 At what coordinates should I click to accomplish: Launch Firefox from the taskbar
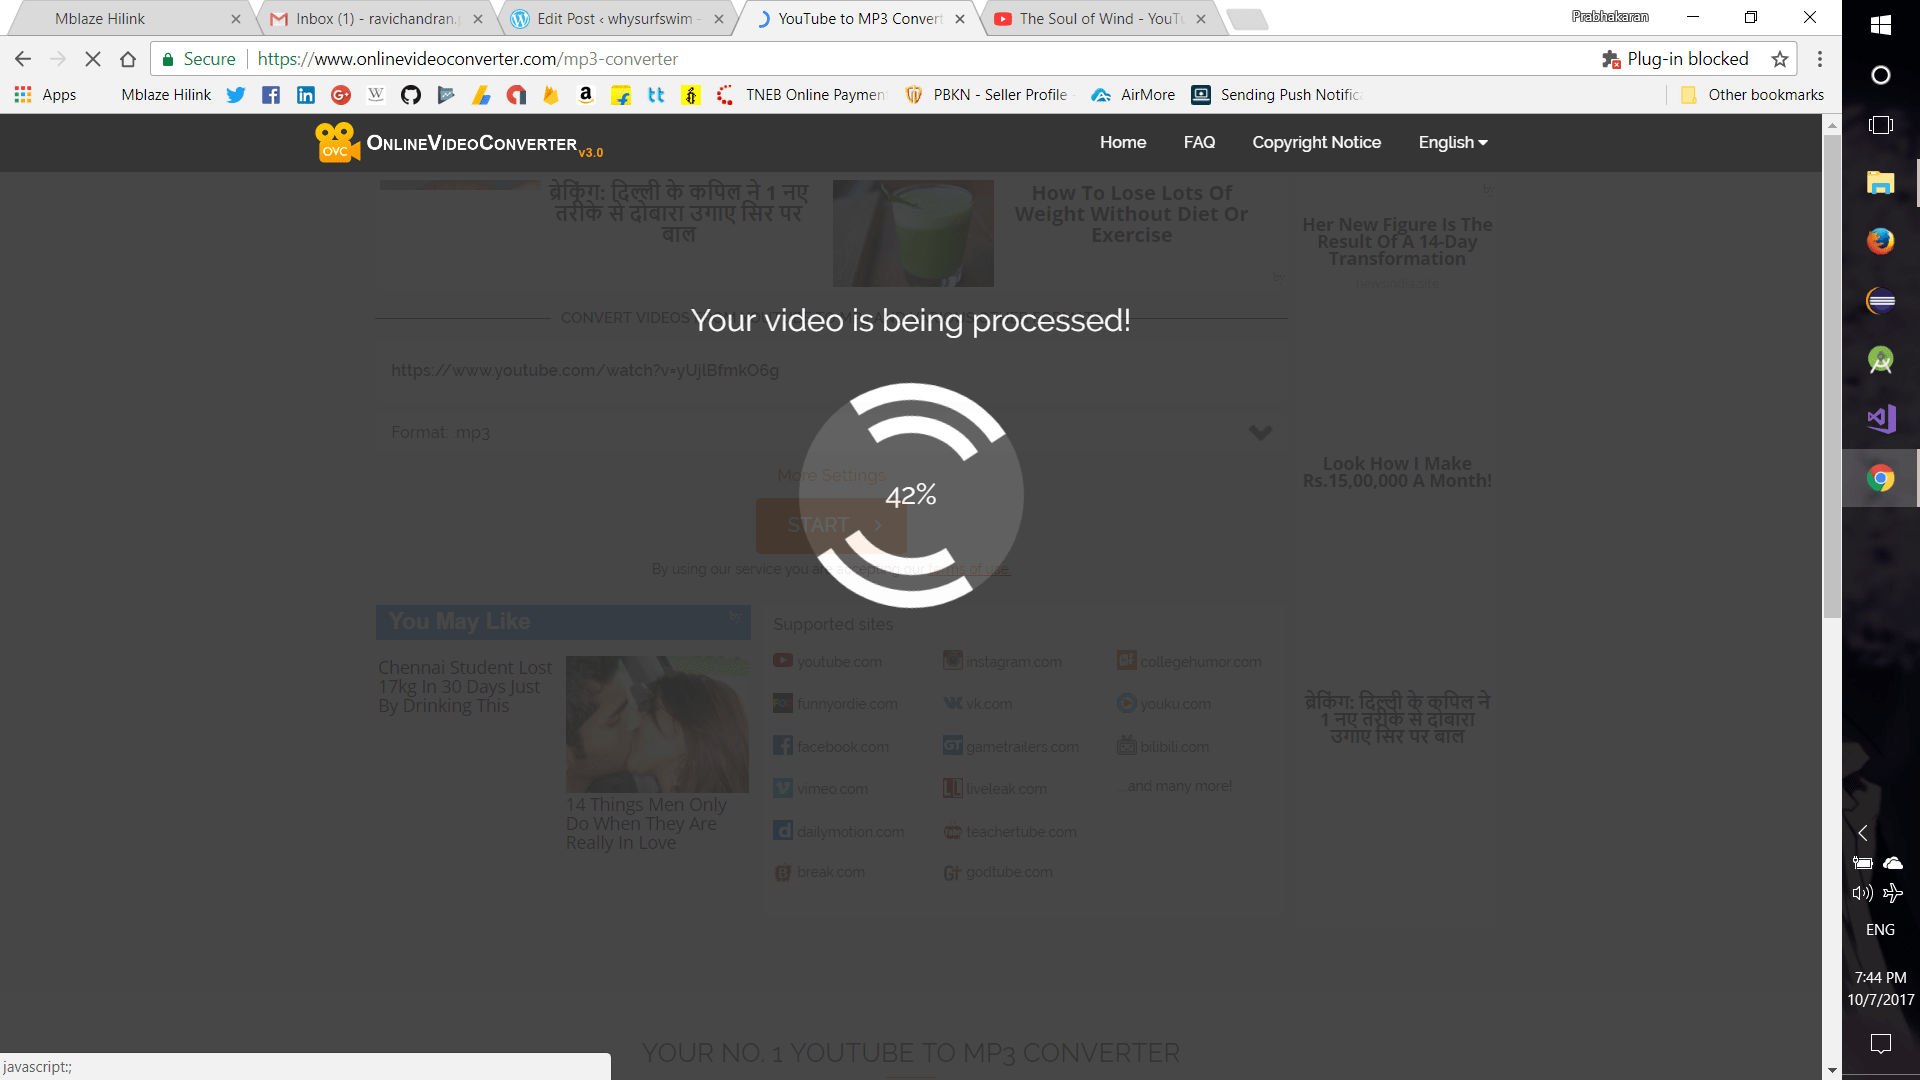[x=1881, y=241]
